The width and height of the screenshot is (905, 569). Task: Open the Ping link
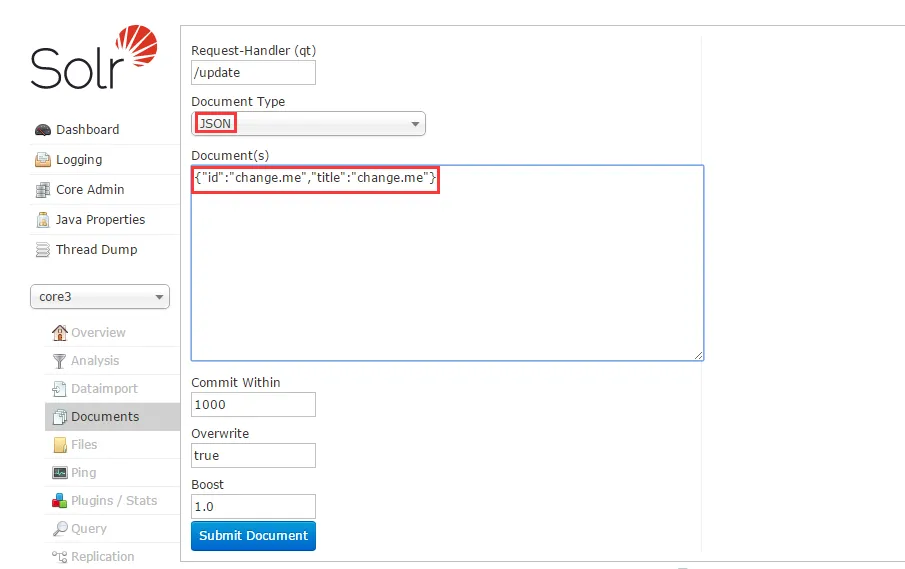tap(84, 473)
